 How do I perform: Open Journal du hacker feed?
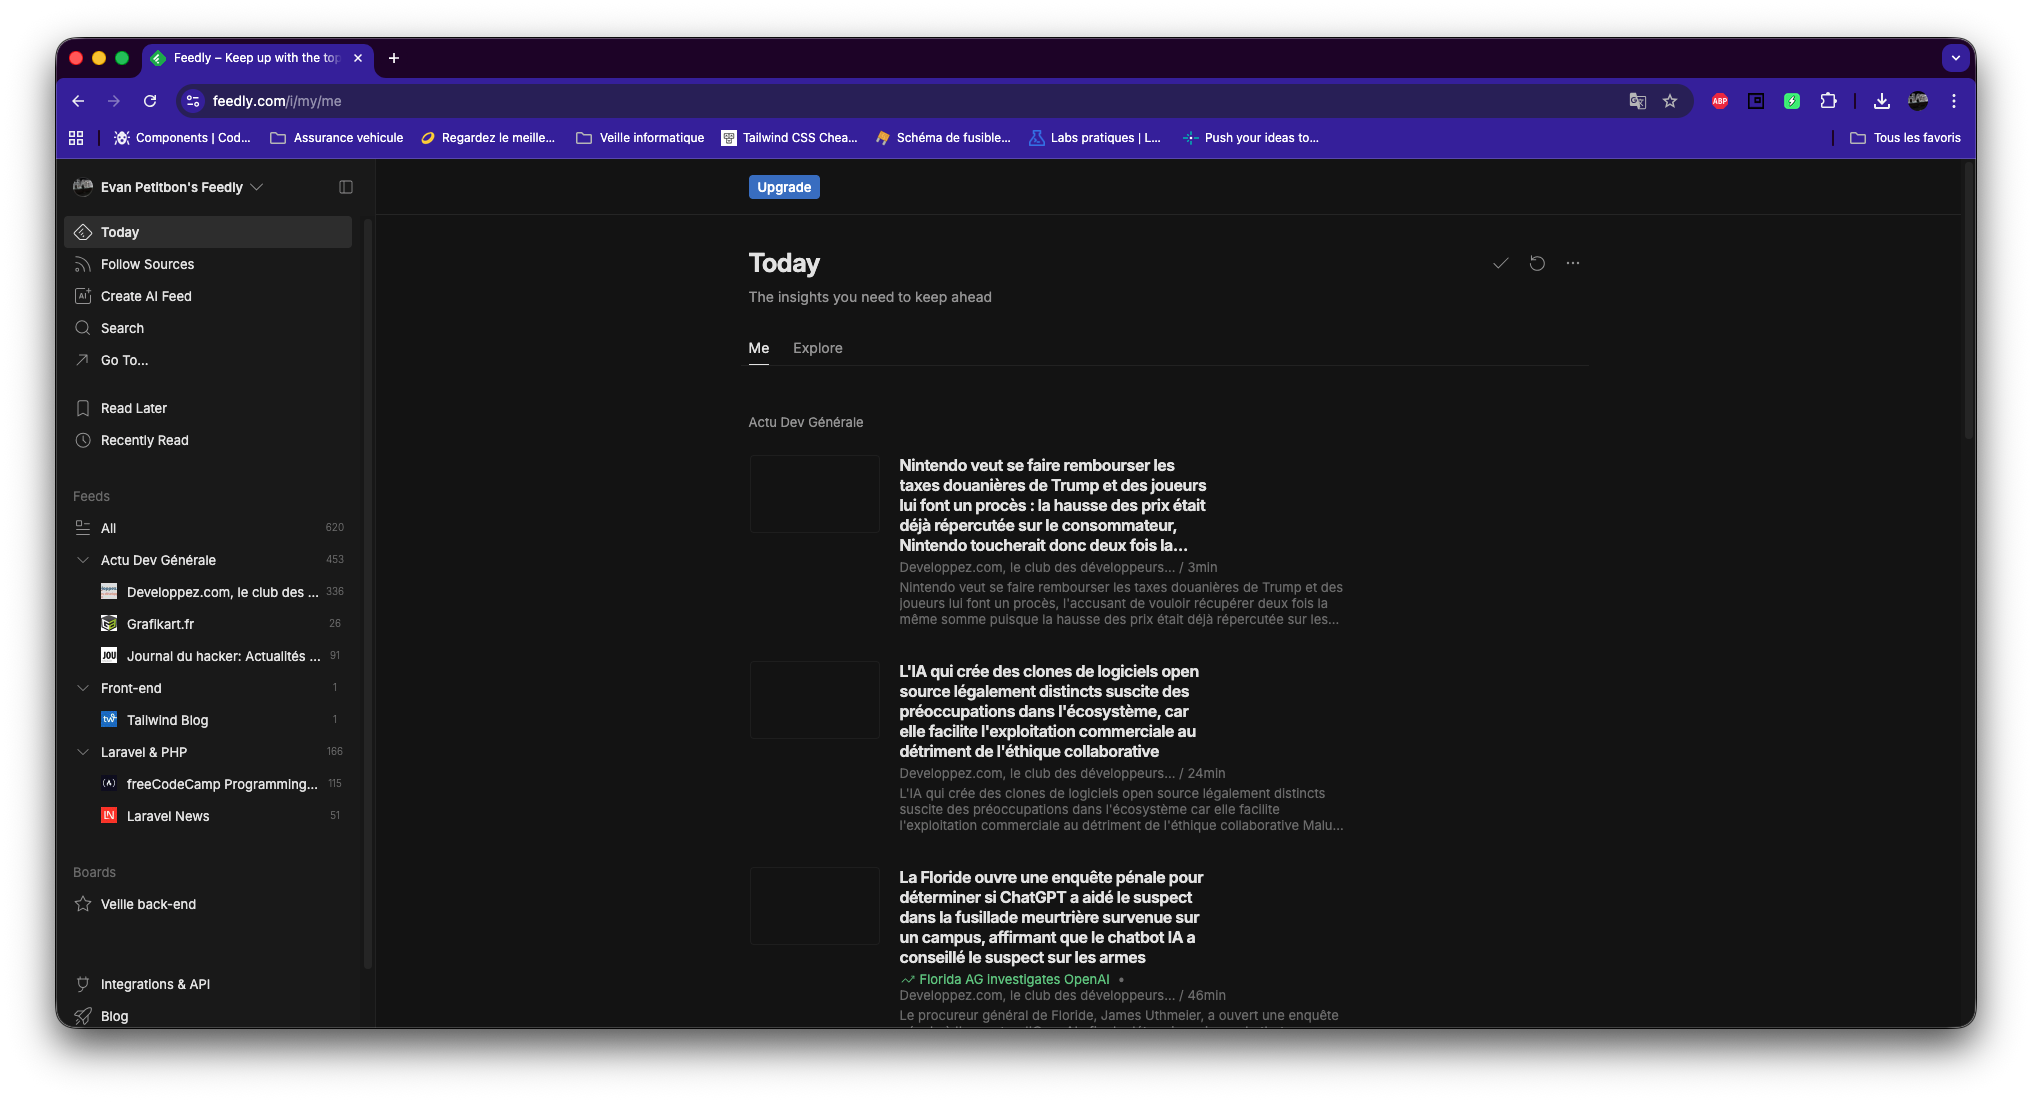[x=221, y=656]
